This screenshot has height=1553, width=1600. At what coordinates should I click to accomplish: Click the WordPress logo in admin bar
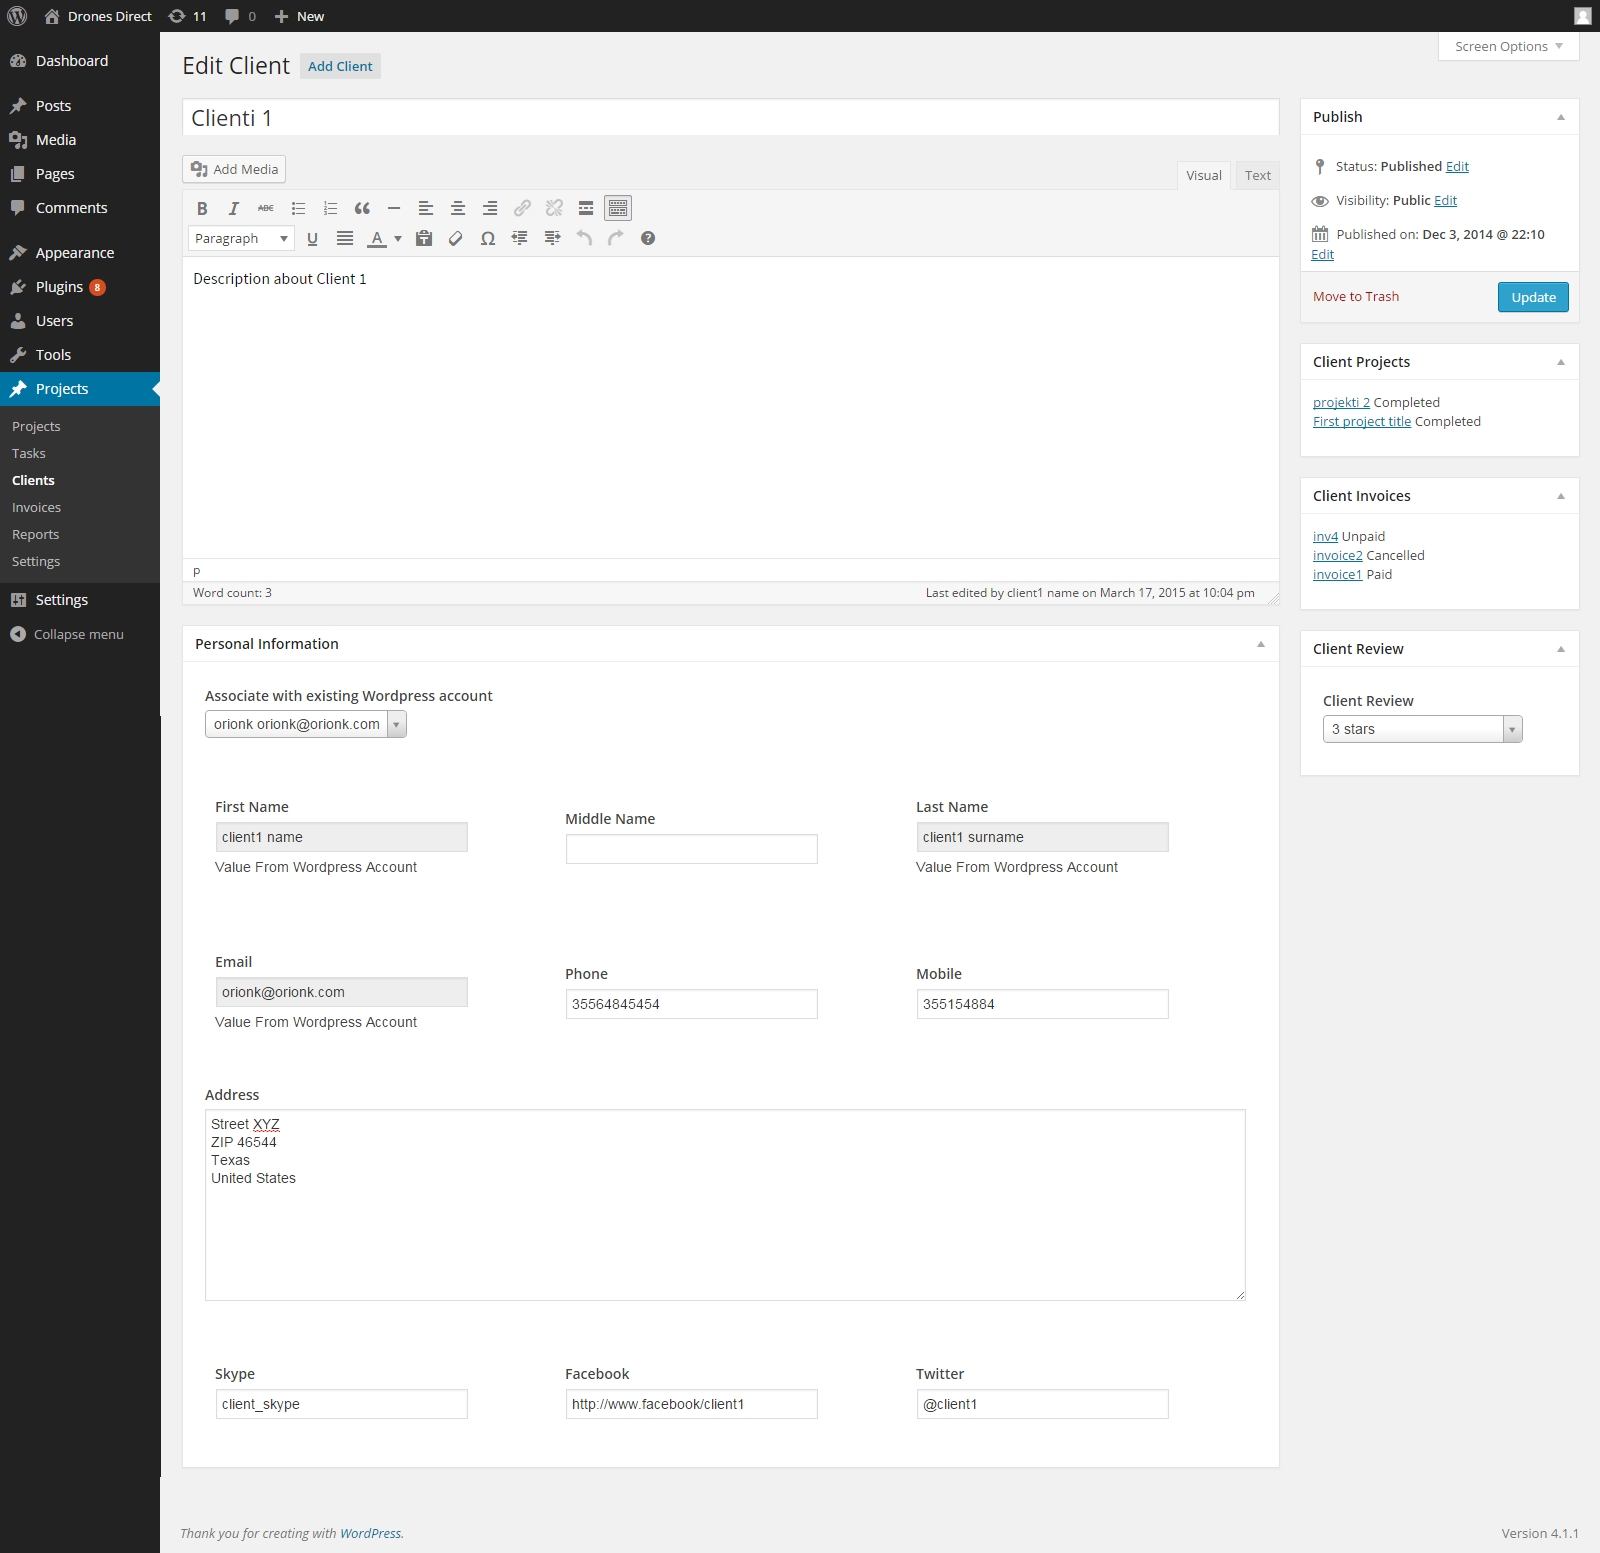pos(17,16)
